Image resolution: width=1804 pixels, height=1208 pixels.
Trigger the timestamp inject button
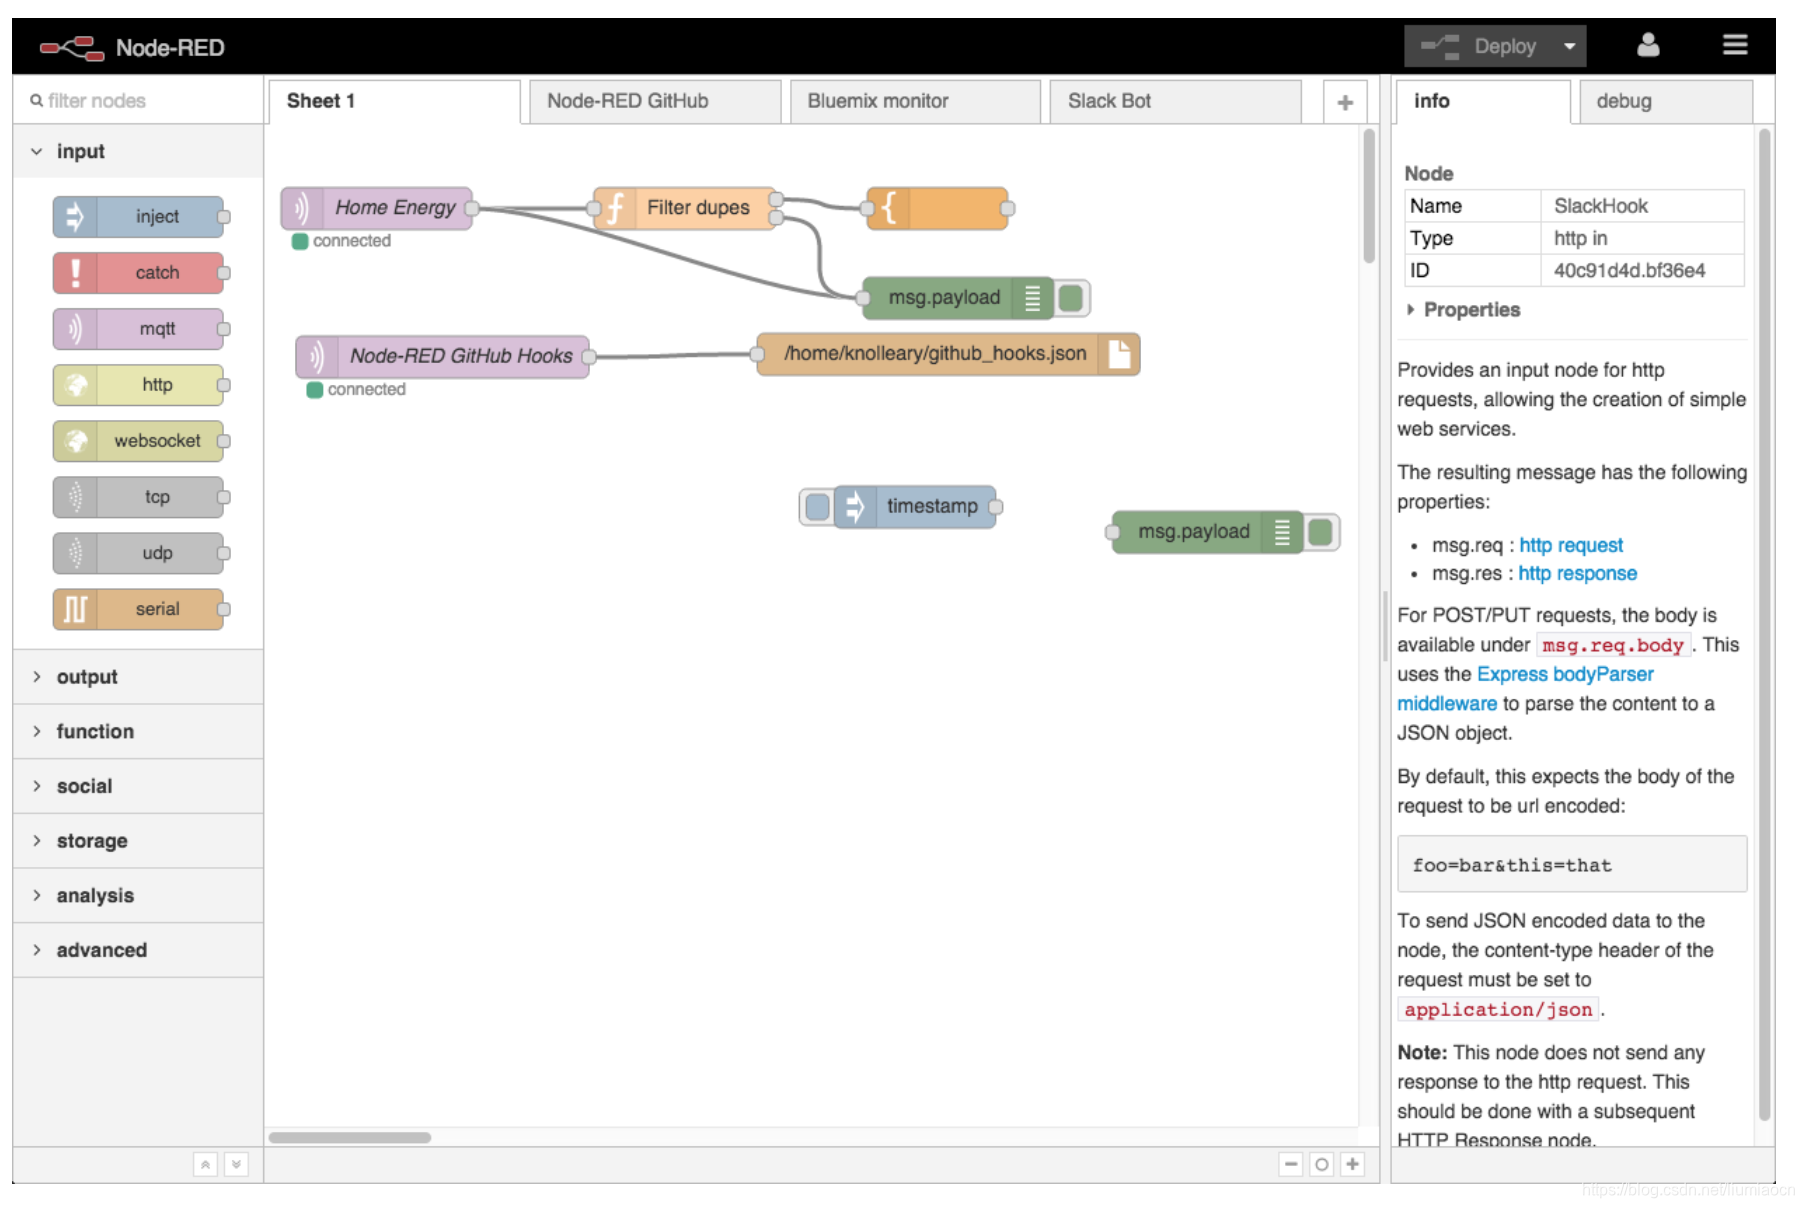(817, 507)
